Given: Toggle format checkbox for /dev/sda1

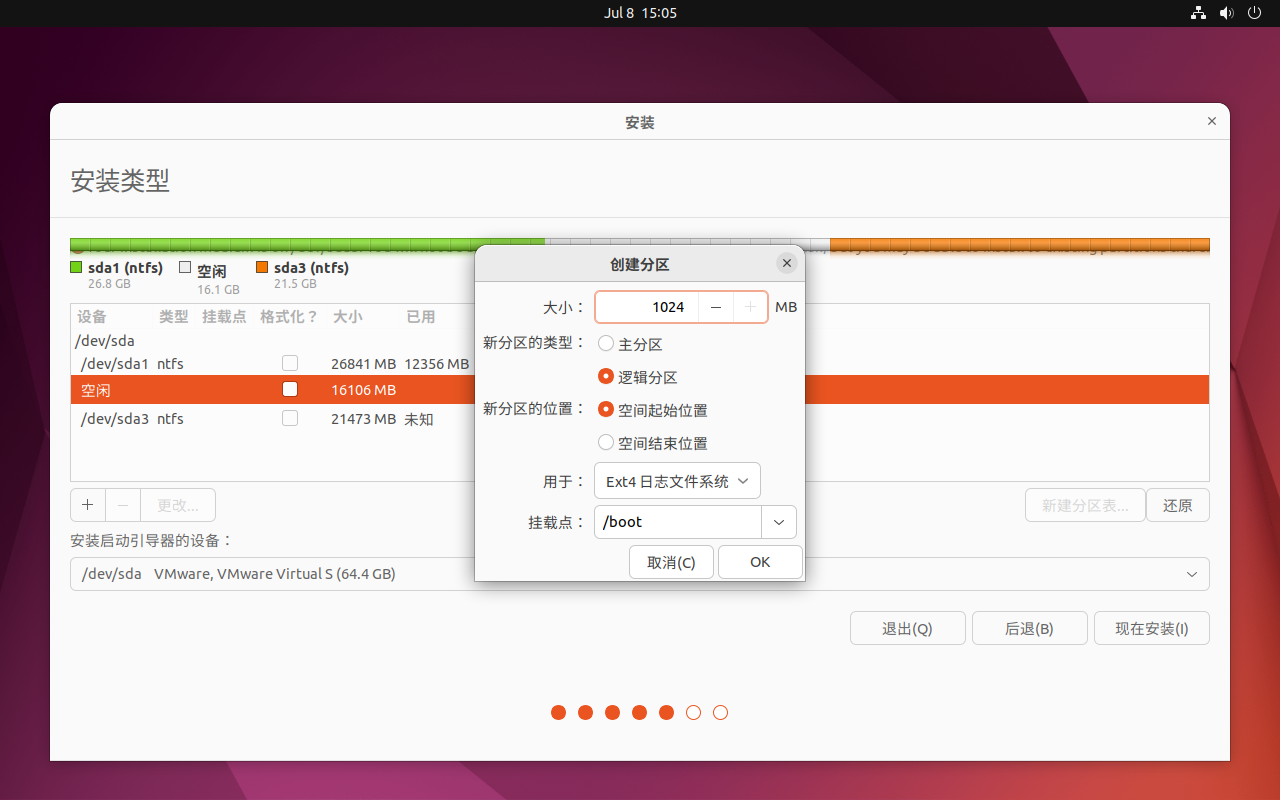Looking at the screenshot, I should pyautogui.click(x=290, y=363).
